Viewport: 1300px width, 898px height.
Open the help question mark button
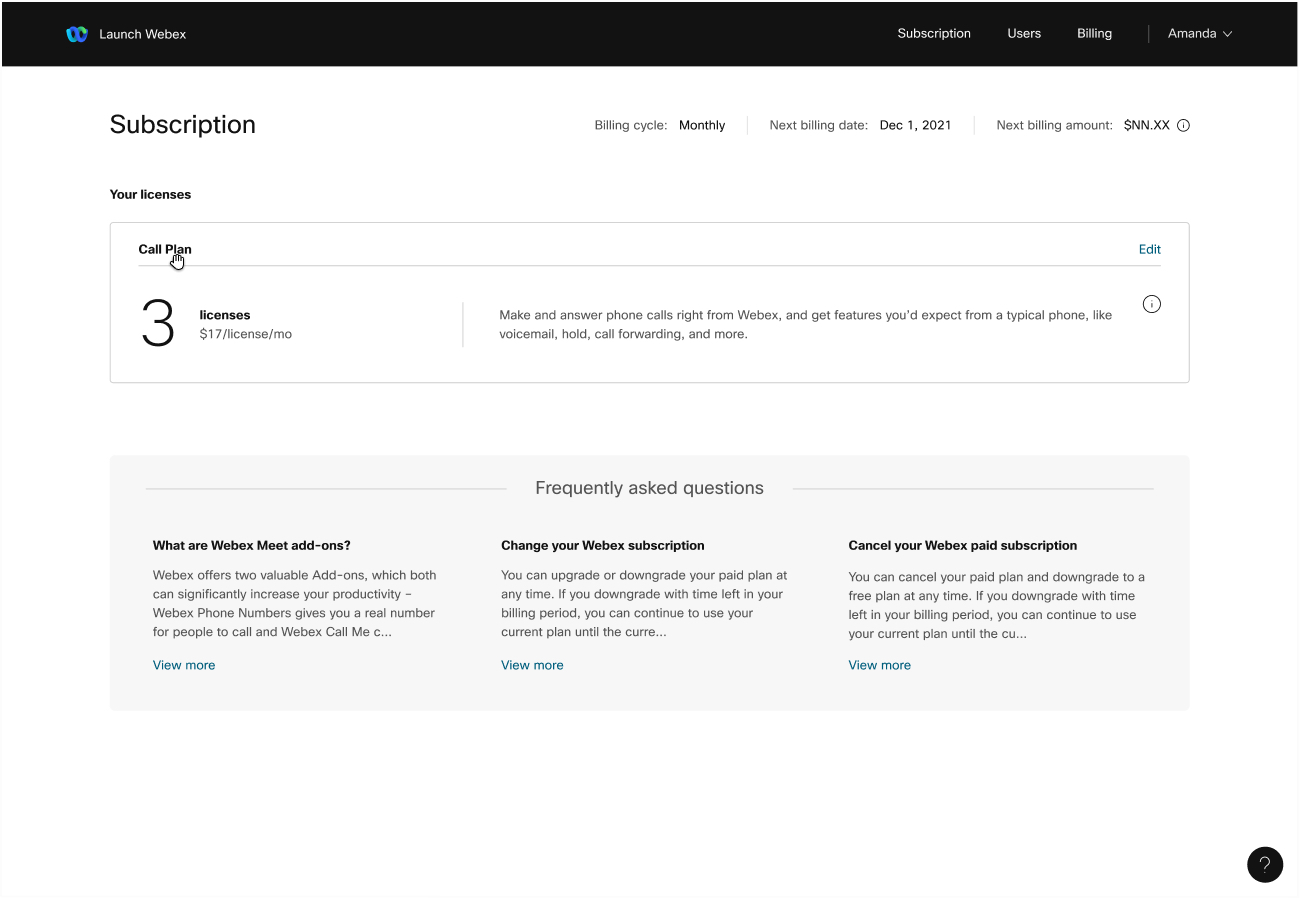pyautogui.click(x=1265, y=865)
